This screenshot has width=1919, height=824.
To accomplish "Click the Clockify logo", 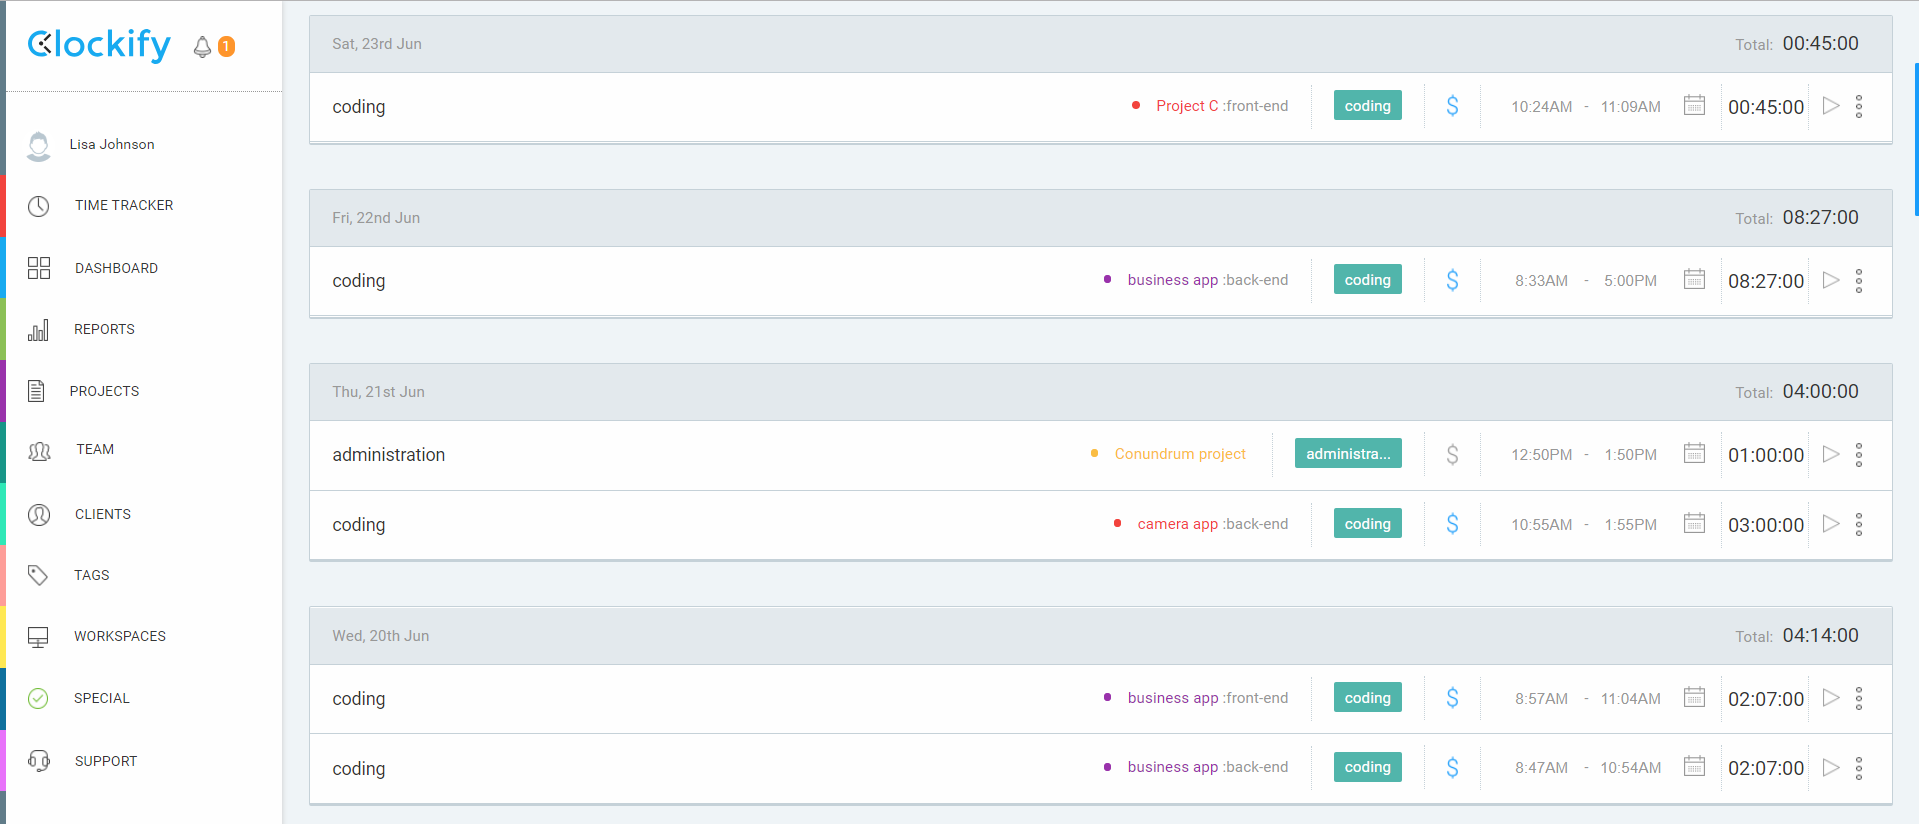I will pyautogui.click(x=99, y=45).
